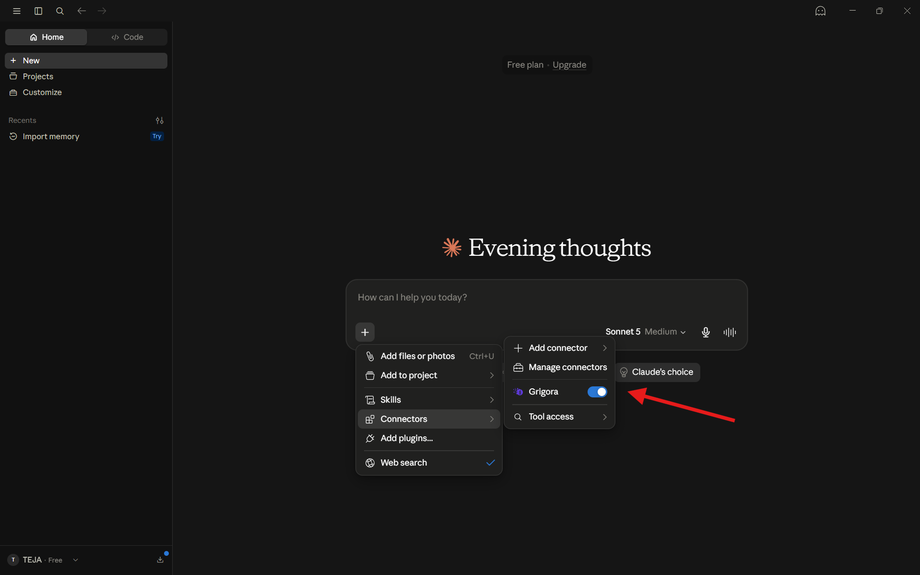This screenshot has width=920, height=575.
Task: Go forward with the right arrow
Action: [x=102, y=11]
